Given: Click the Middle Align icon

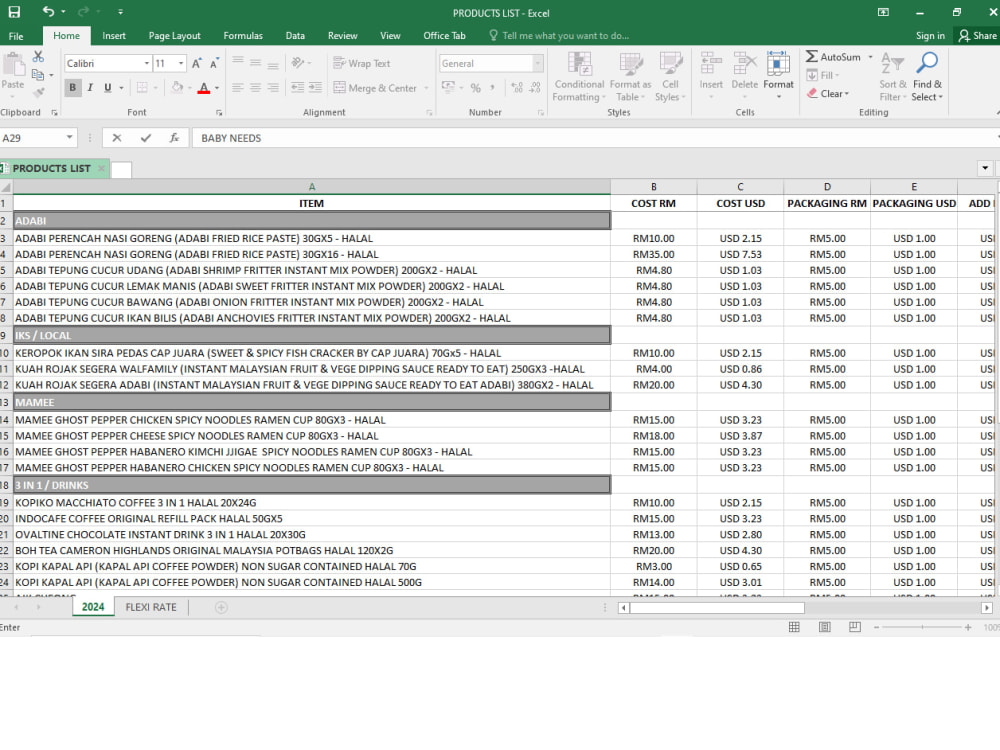Looking at the screenshot, I should coord(255,62).
